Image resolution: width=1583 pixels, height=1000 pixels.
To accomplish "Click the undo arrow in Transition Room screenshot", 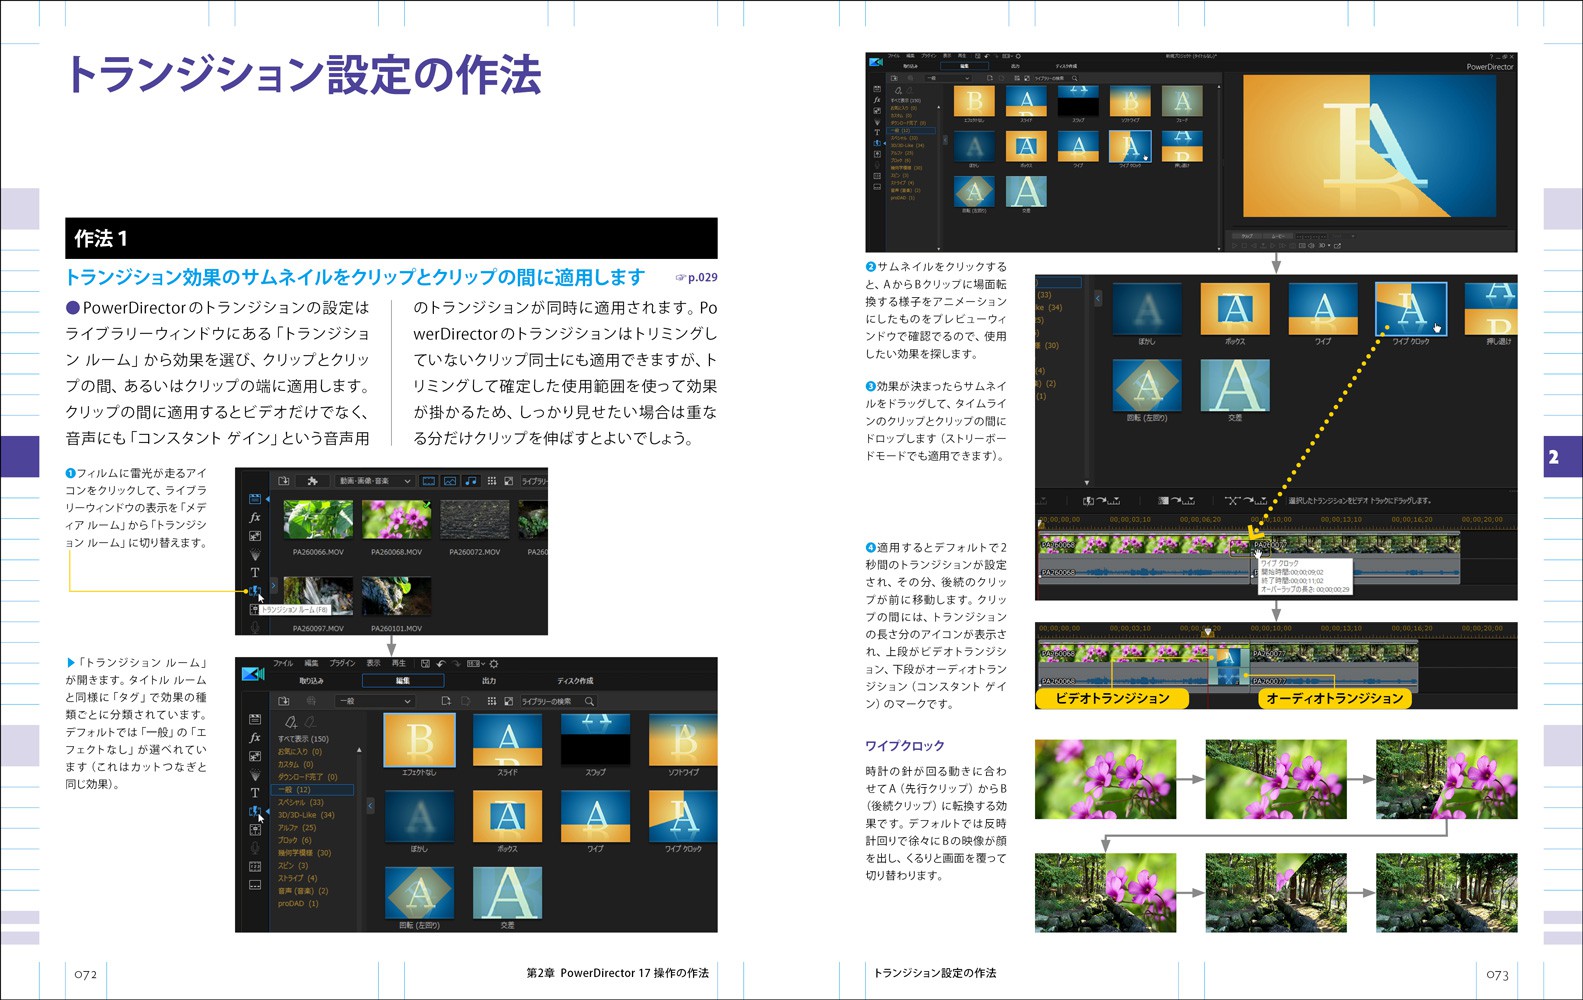I will click(x=441, y=664).
